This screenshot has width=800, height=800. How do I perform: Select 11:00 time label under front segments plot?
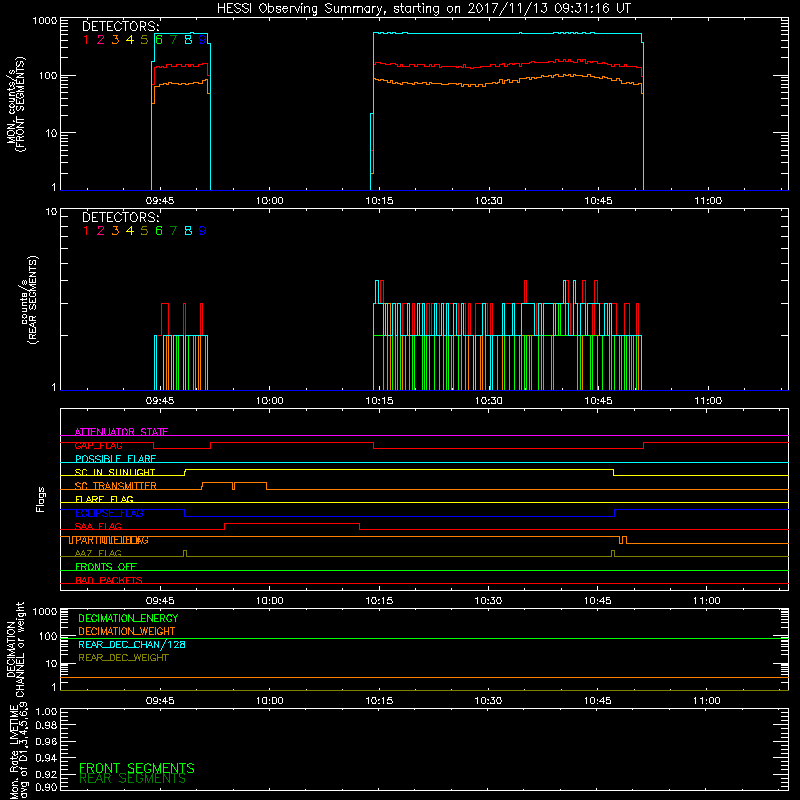pos(708,201)
